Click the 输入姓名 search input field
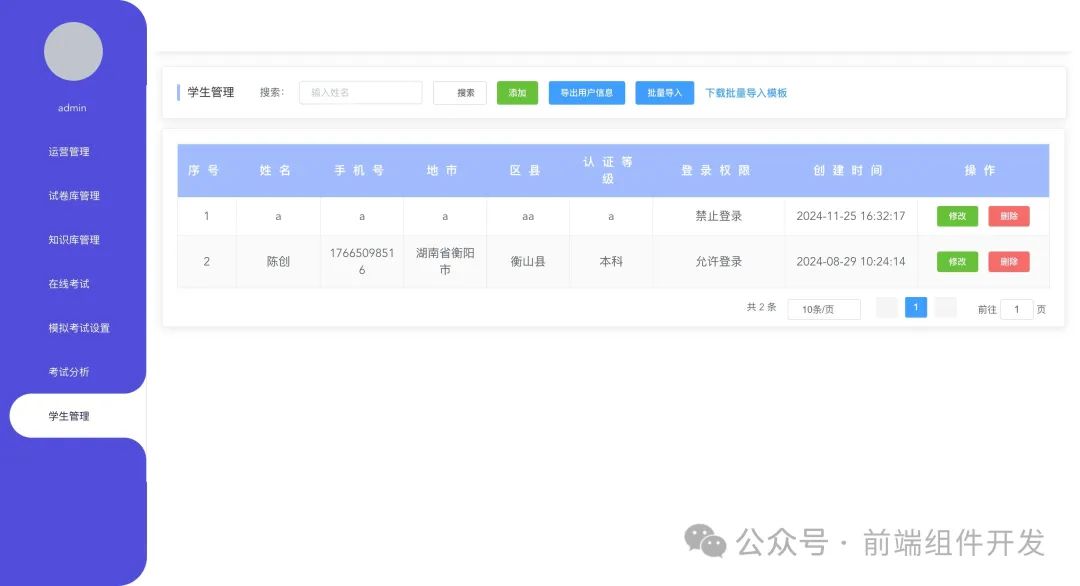 pyautogui.click(x=360, y=92)
